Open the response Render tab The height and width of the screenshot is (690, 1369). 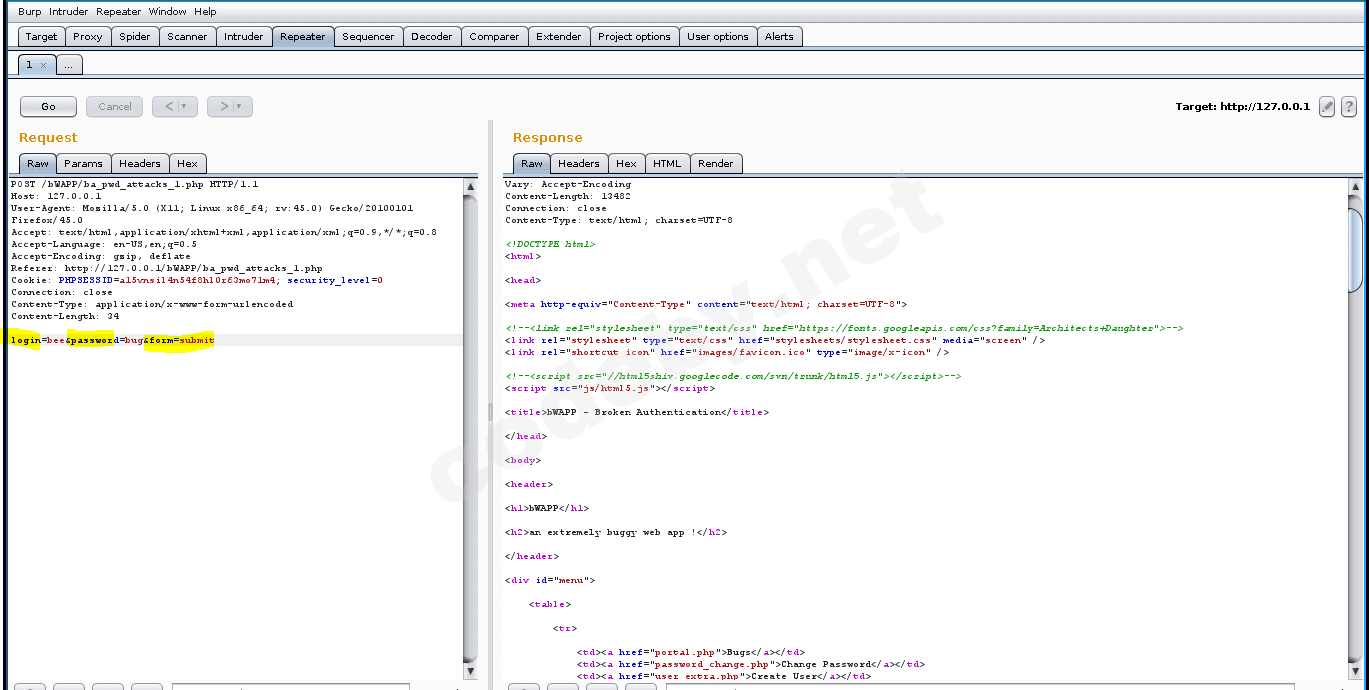click(715, 164)
